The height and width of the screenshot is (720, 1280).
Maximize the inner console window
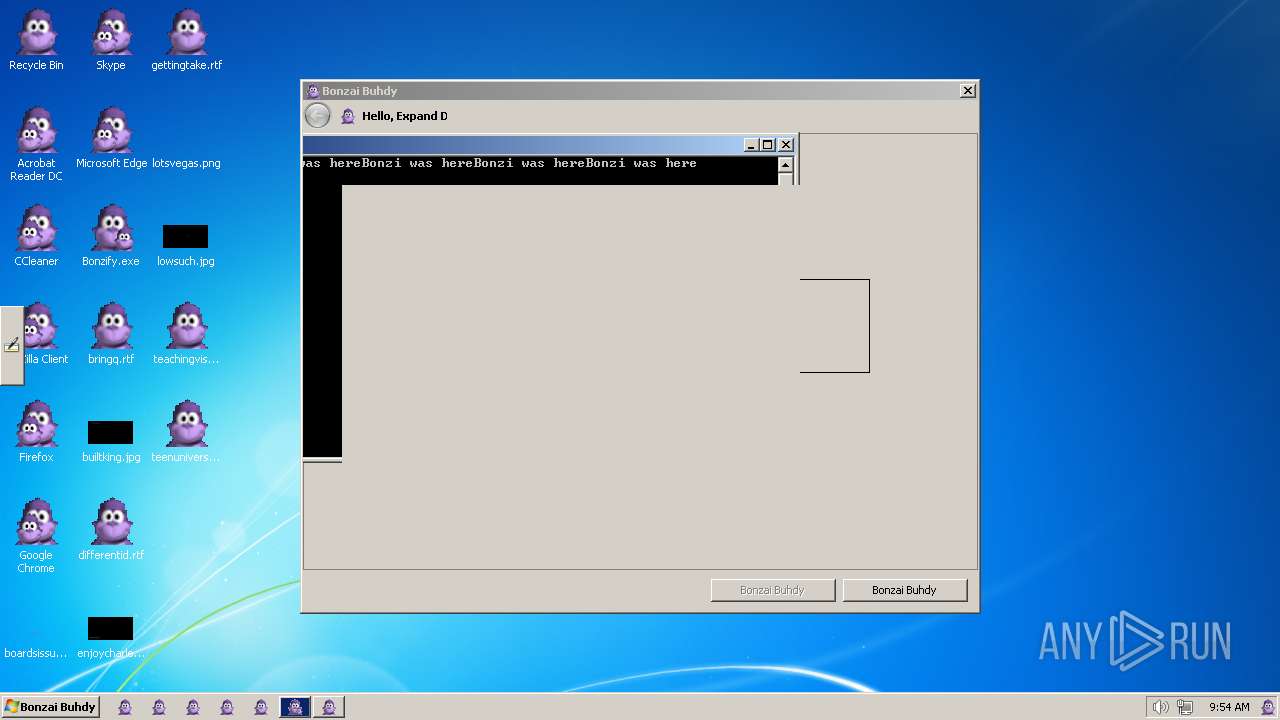pos(768,145)
